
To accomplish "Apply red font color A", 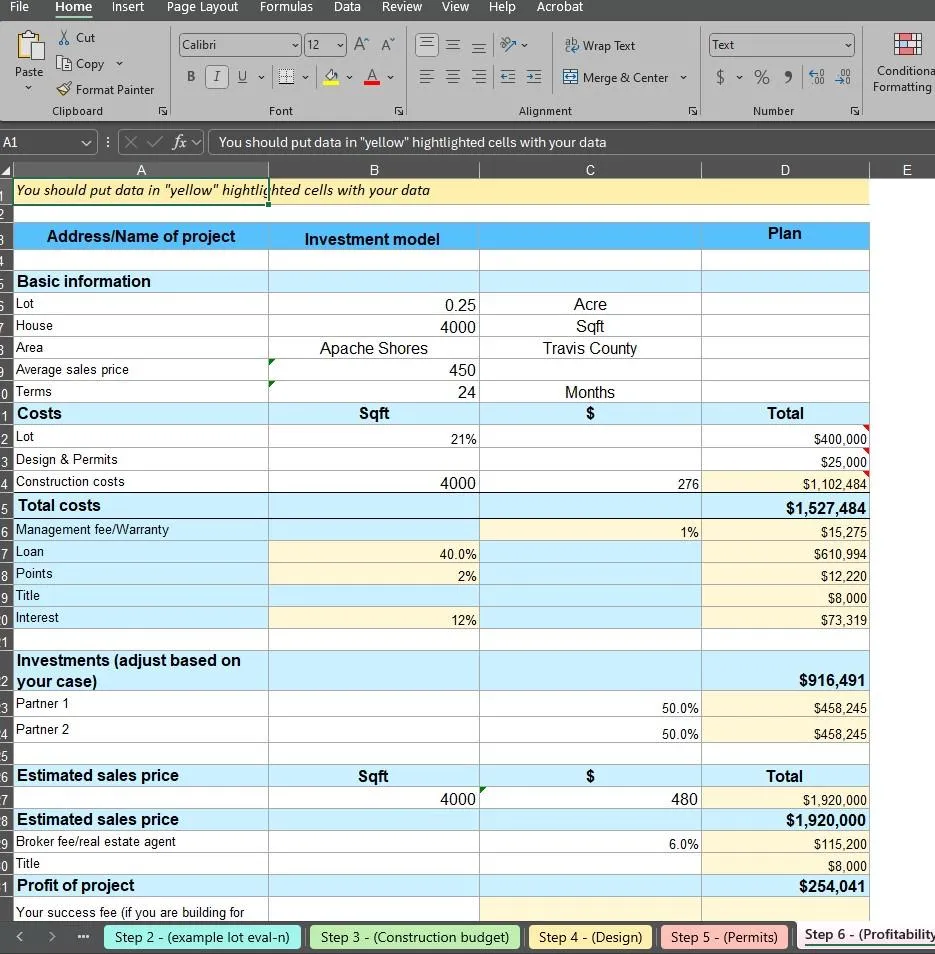I will coord(372,77).
